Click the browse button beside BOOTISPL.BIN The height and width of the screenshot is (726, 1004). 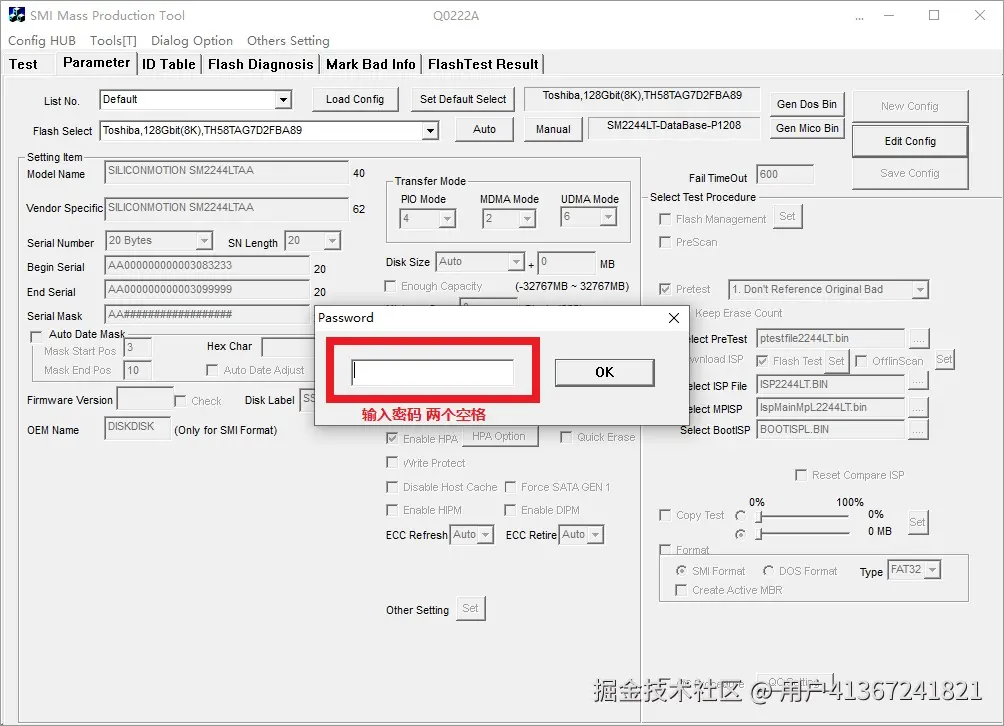pyautogui.click(x=918, y=430)
